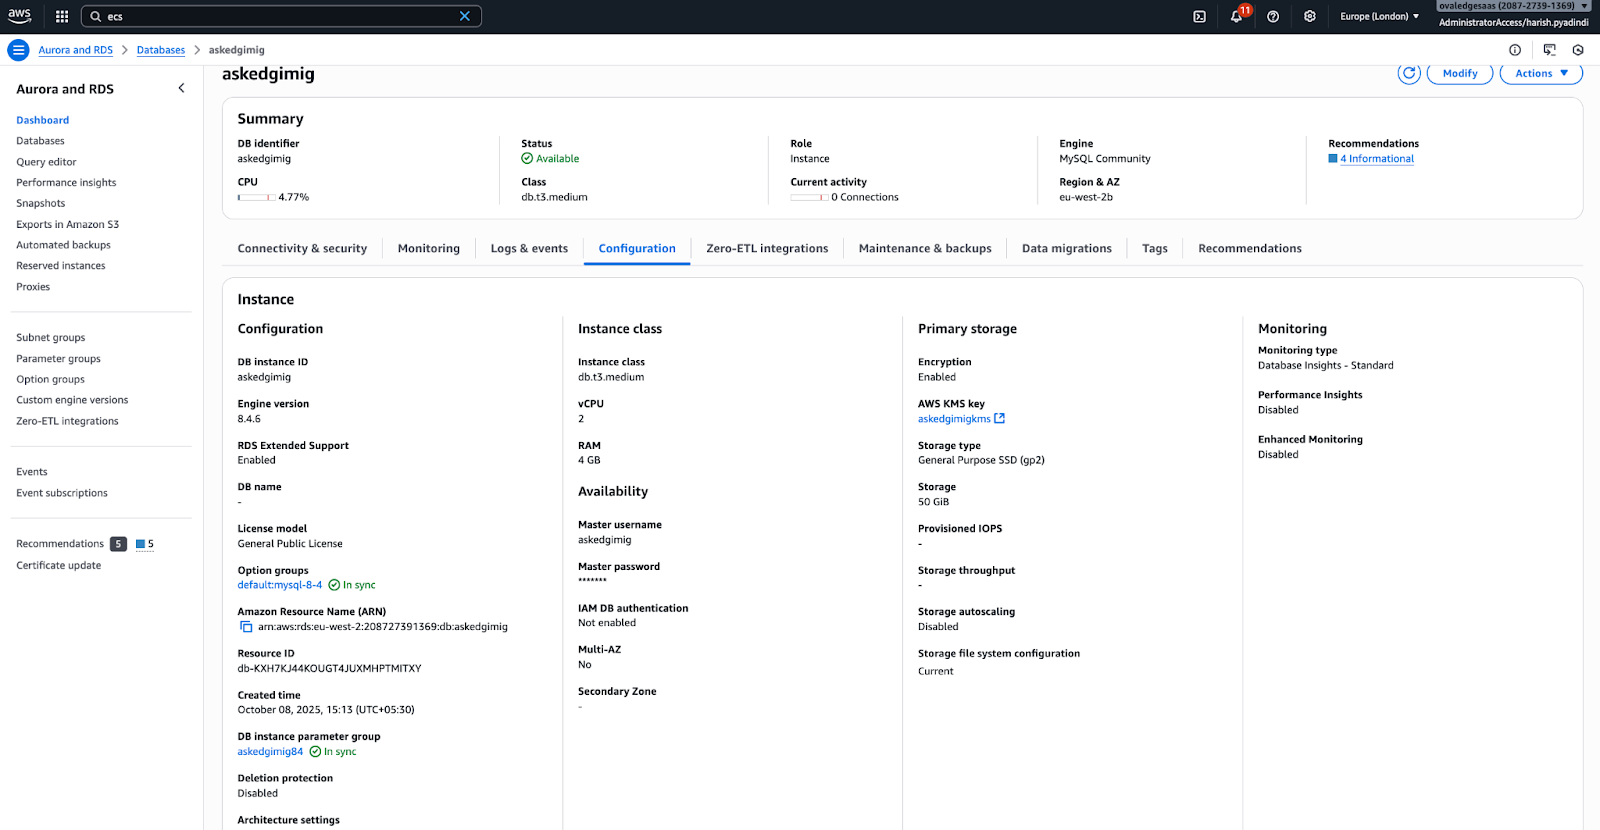Collapse the Aurora and RDS sidebar

181,88
